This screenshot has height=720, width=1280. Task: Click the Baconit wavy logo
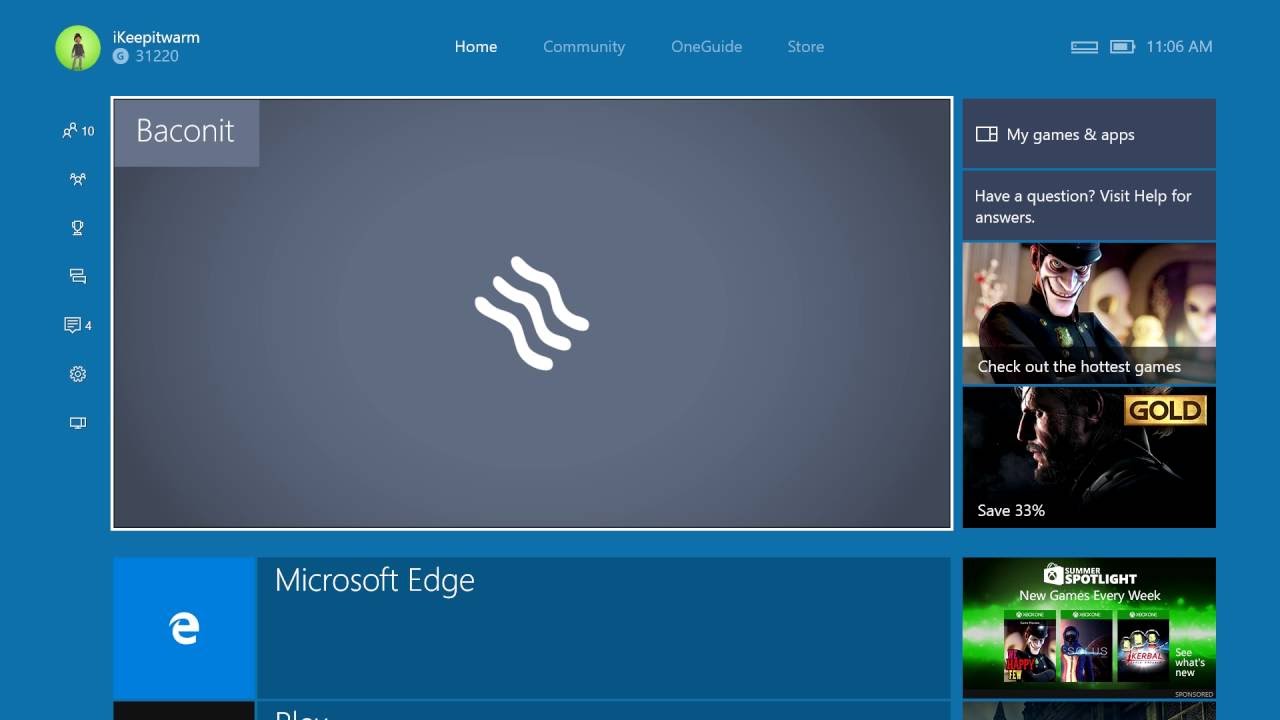(532, 313)
